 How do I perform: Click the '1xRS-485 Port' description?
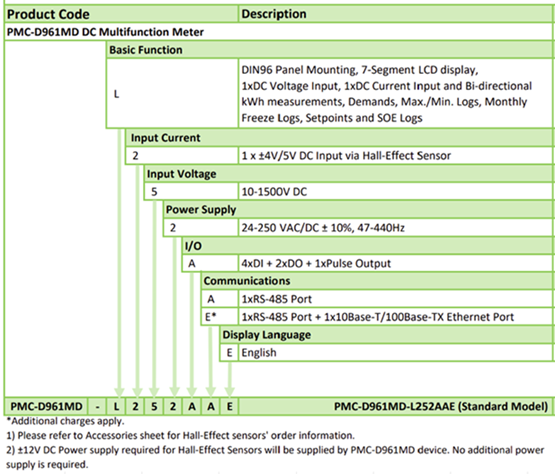click(276, 299)
